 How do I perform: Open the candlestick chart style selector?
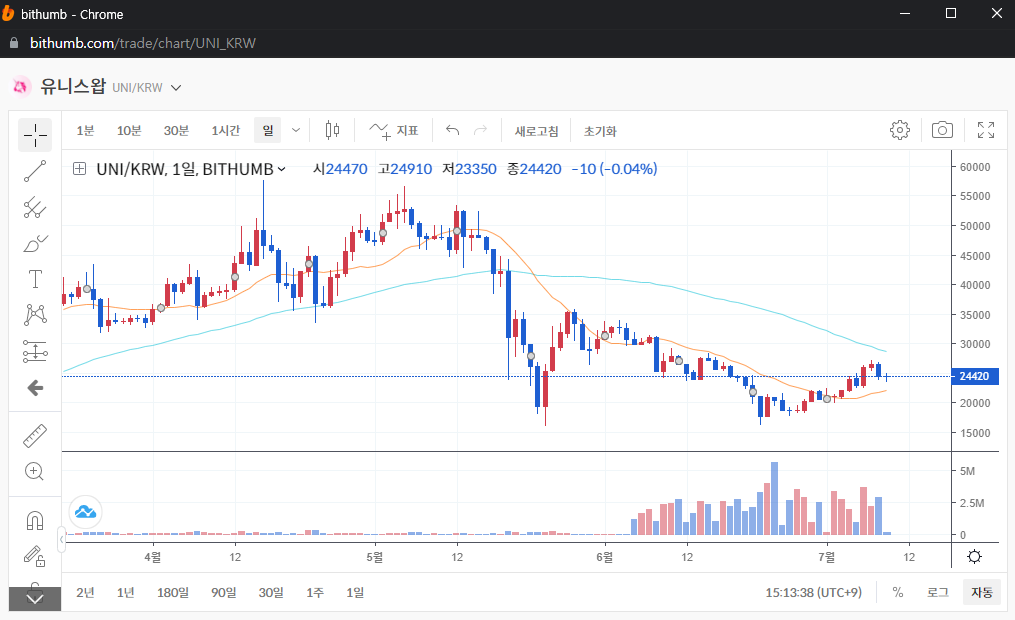(x=332, y=131)
